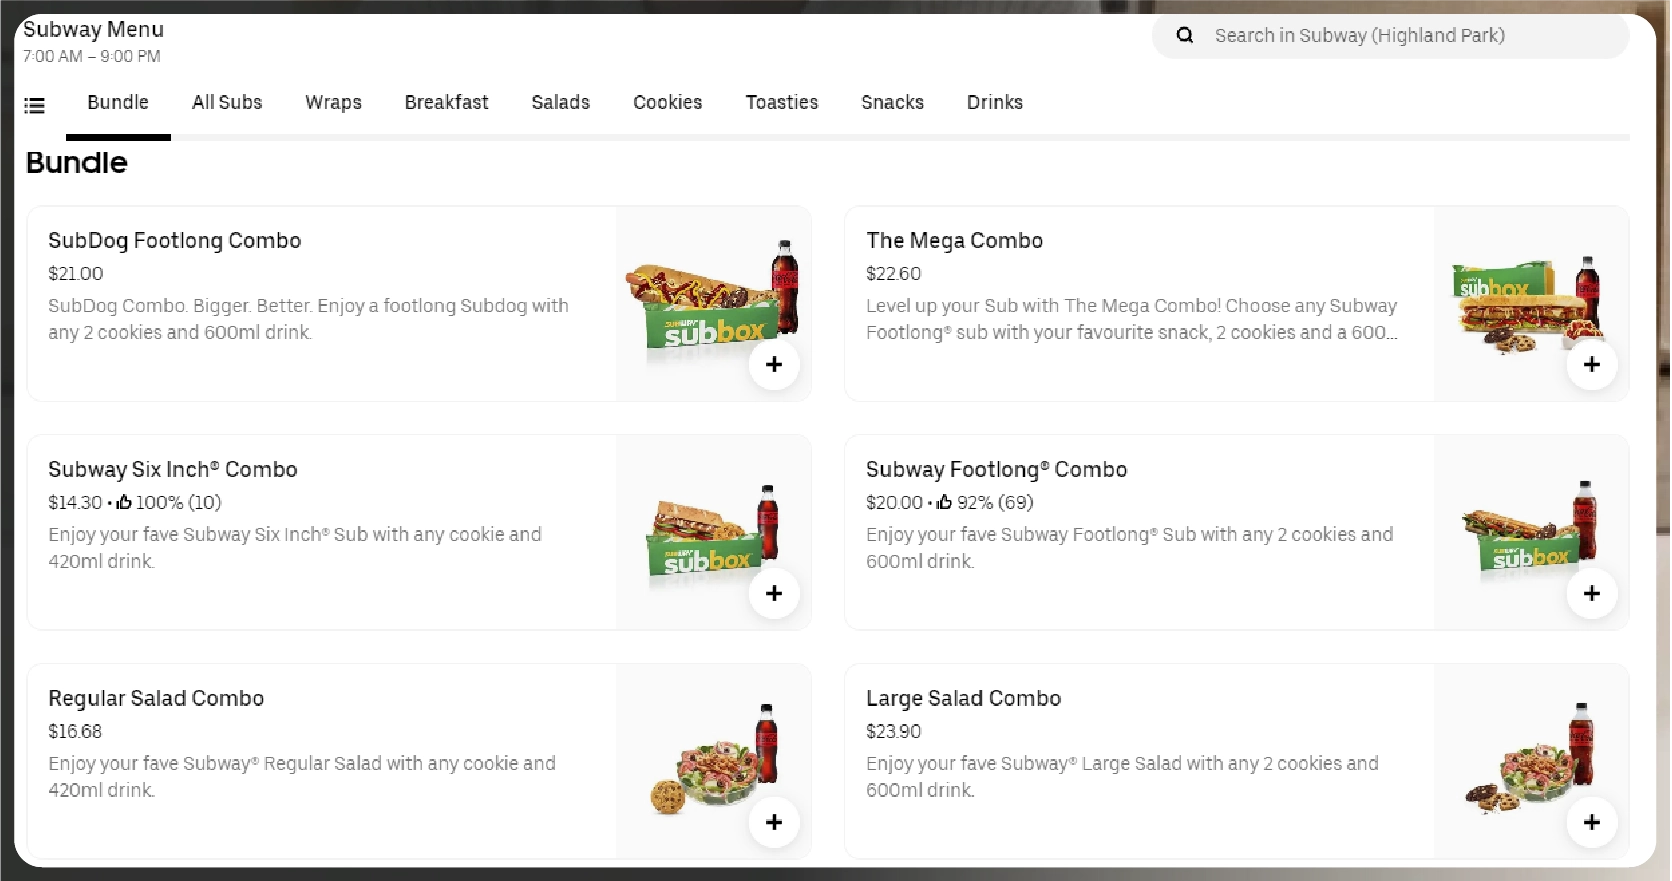
Task: Click the Mega Combo description text
Action: tap(1132, 320)
